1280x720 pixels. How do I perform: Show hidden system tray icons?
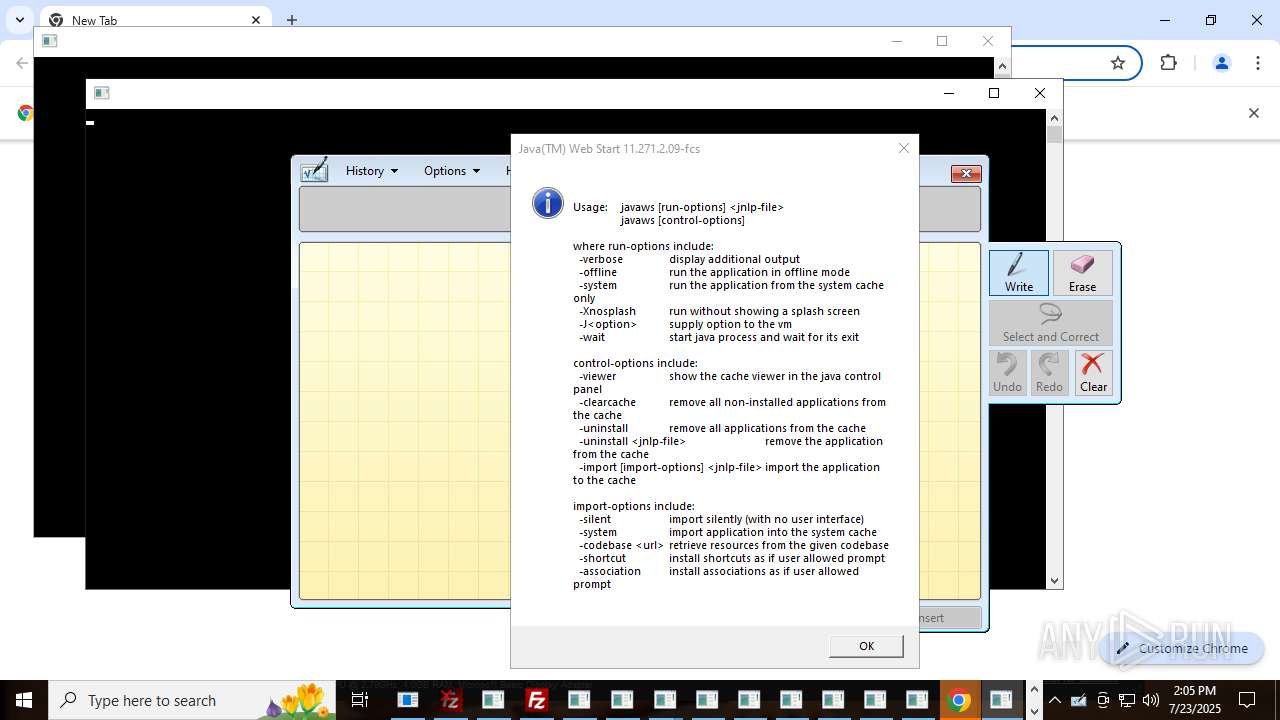point(1054,700)
